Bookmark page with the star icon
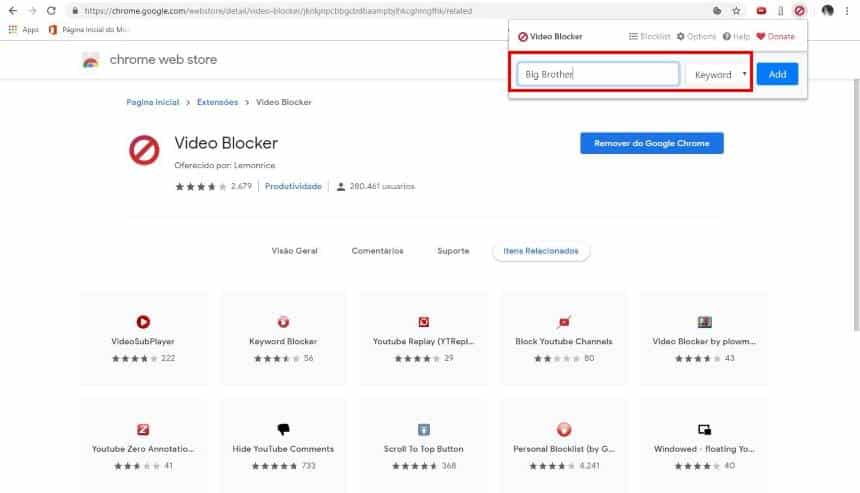The height and width of the screenshot is (493, 860). point(736,10)
